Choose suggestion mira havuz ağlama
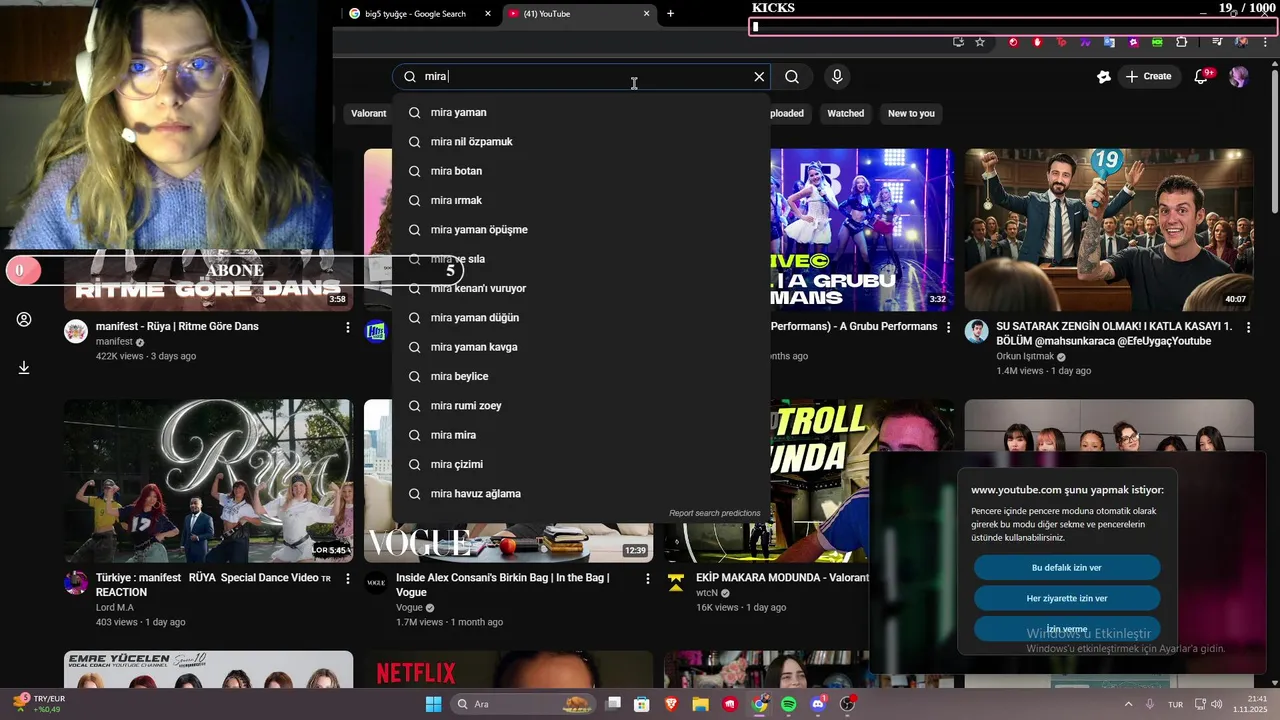Viewport: 1280px width, 720px height. (x=581, y=494)
